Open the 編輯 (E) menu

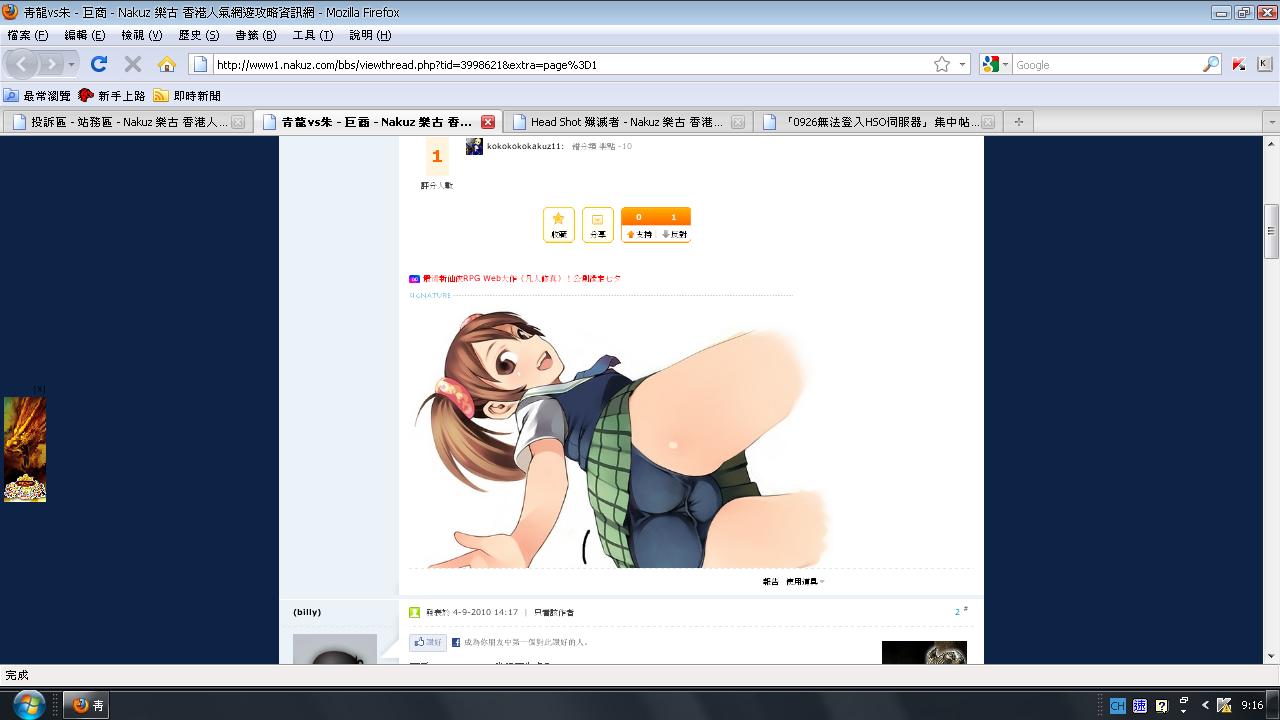[84, 35]
